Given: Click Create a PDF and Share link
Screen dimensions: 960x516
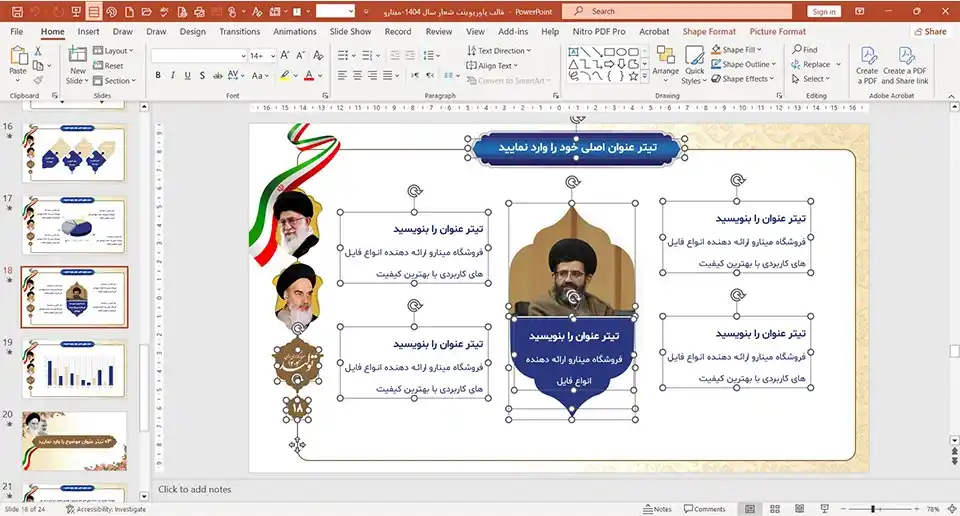Looking at the screenshot, I should coord(905,65).
